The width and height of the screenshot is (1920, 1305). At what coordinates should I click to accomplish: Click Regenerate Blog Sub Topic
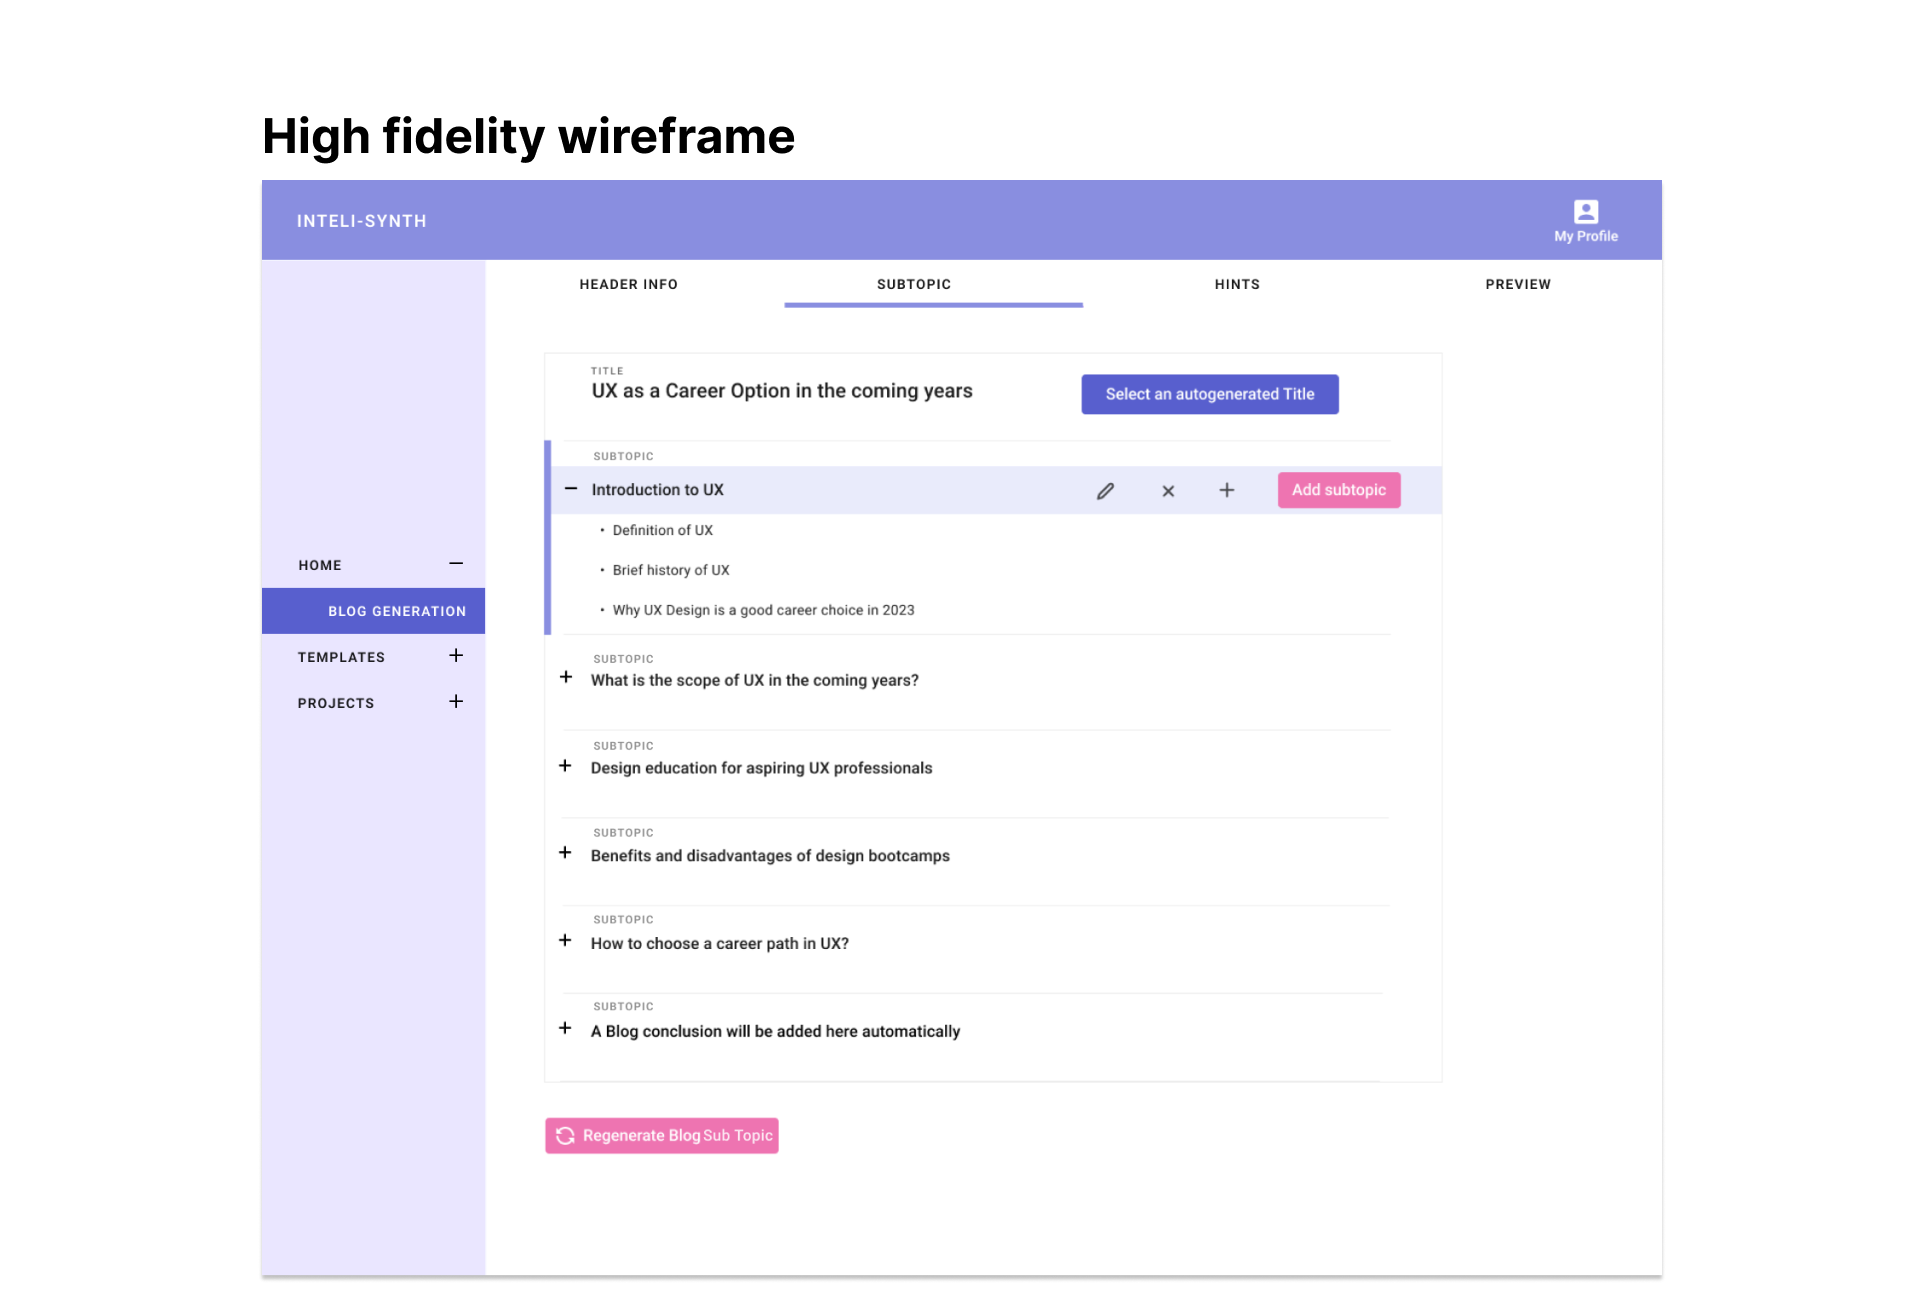(661, 1135)
